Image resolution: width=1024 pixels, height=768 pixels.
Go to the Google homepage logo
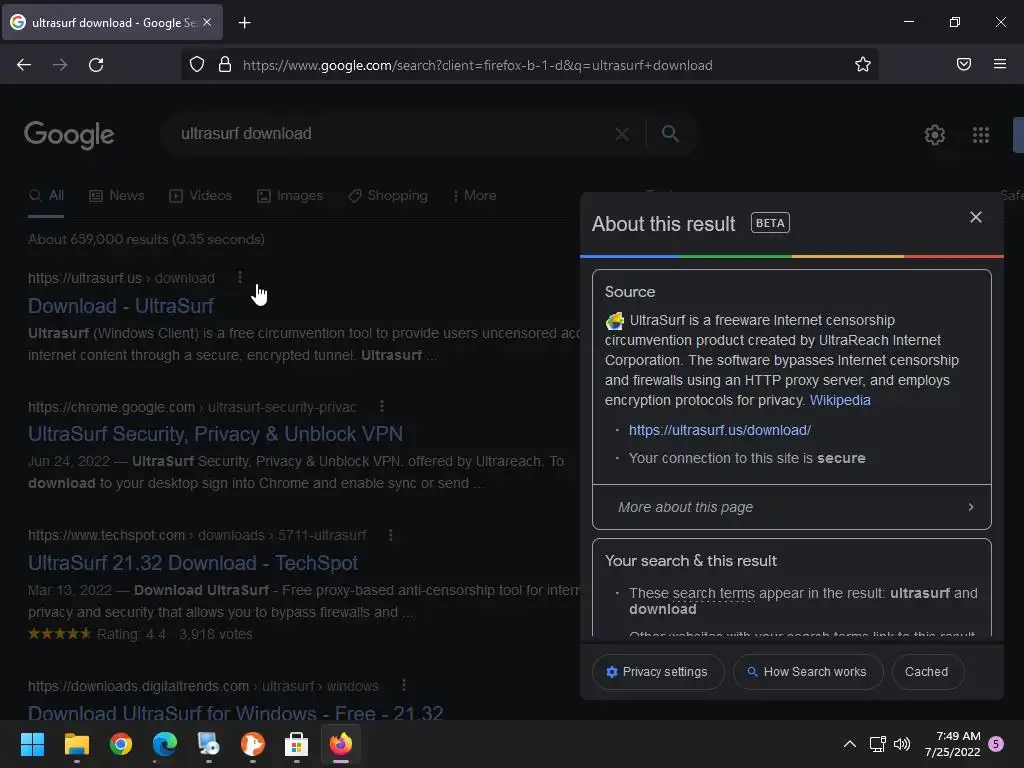click(69, 135)
